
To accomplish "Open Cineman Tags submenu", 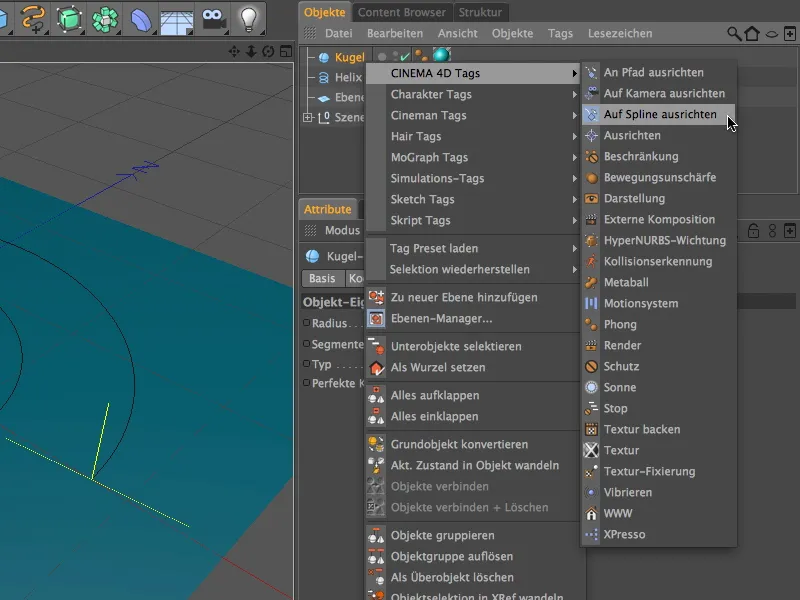I will pyautogui.click(x=472, y=115).
